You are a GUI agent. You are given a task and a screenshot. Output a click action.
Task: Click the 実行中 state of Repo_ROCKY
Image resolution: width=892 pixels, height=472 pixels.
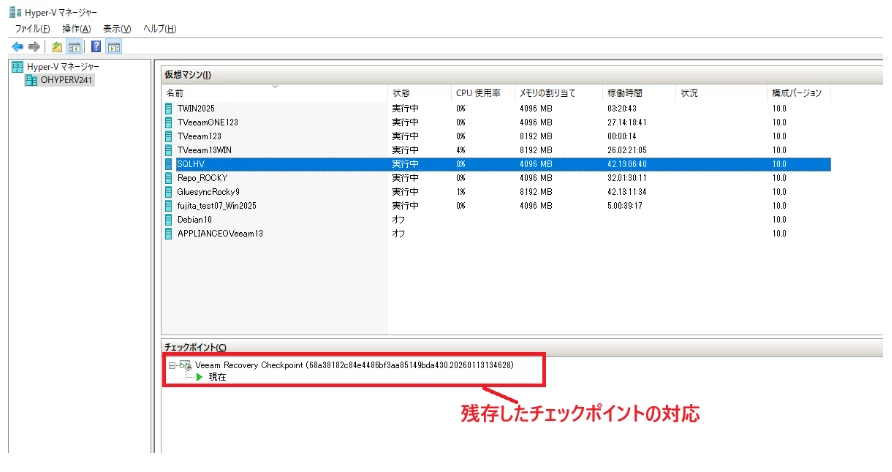click(405, 178)
